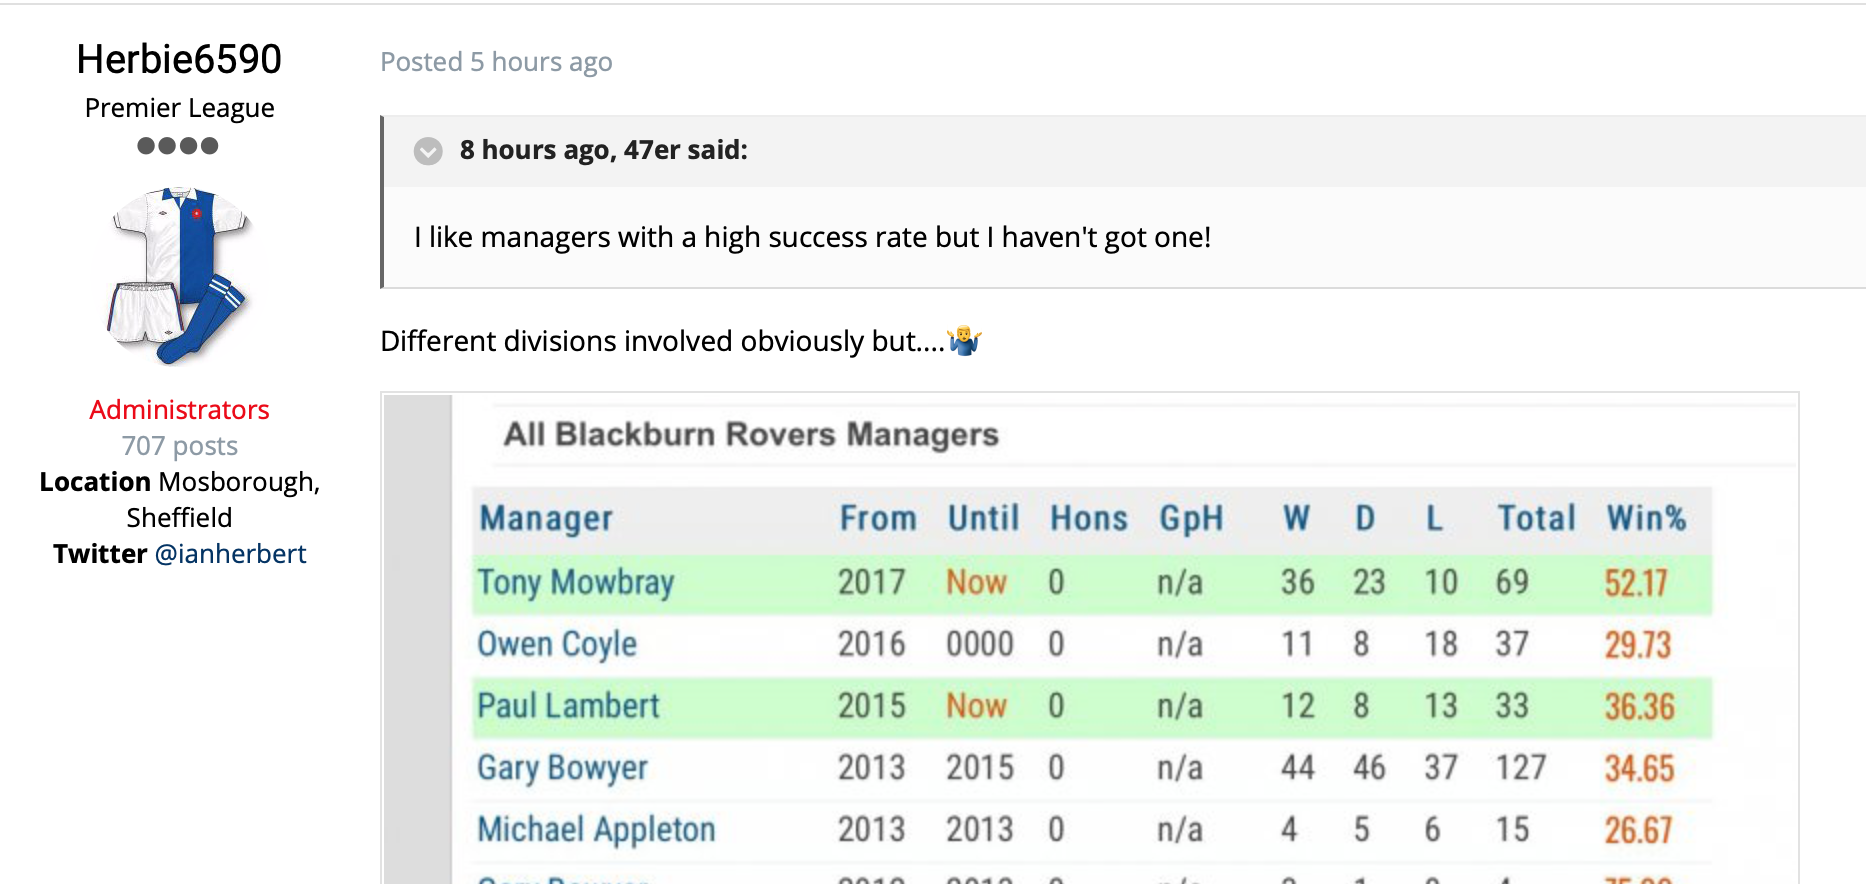Click the Administrators group label
The height and width of the screenshot is (884, 1866).
(179, 410)
